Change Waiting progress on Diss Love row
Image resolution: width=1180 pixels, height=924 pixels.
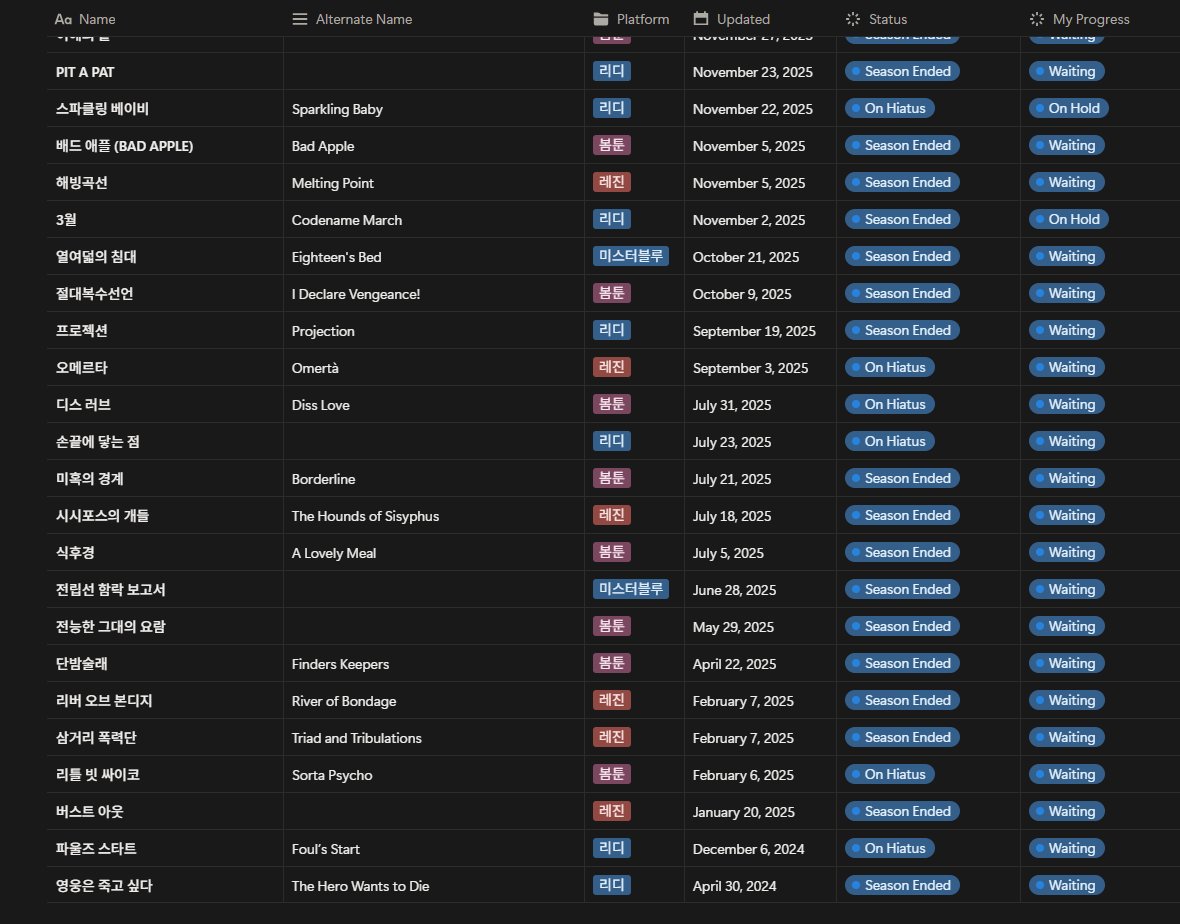pos(1066,404)
